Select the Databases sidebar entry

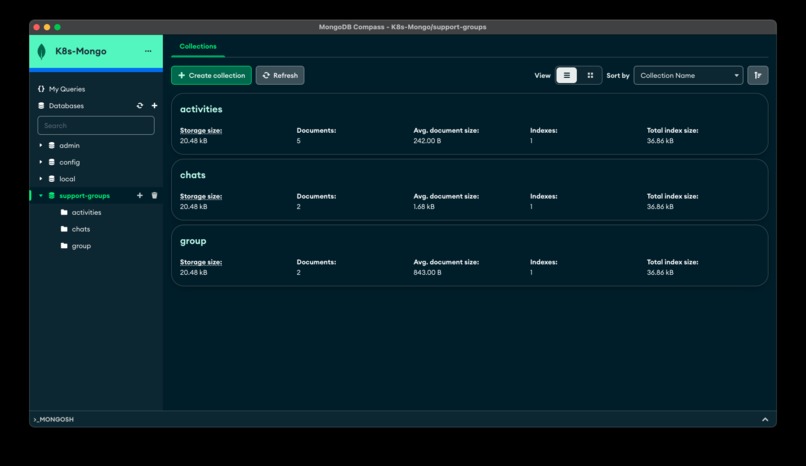click(66, 106)
